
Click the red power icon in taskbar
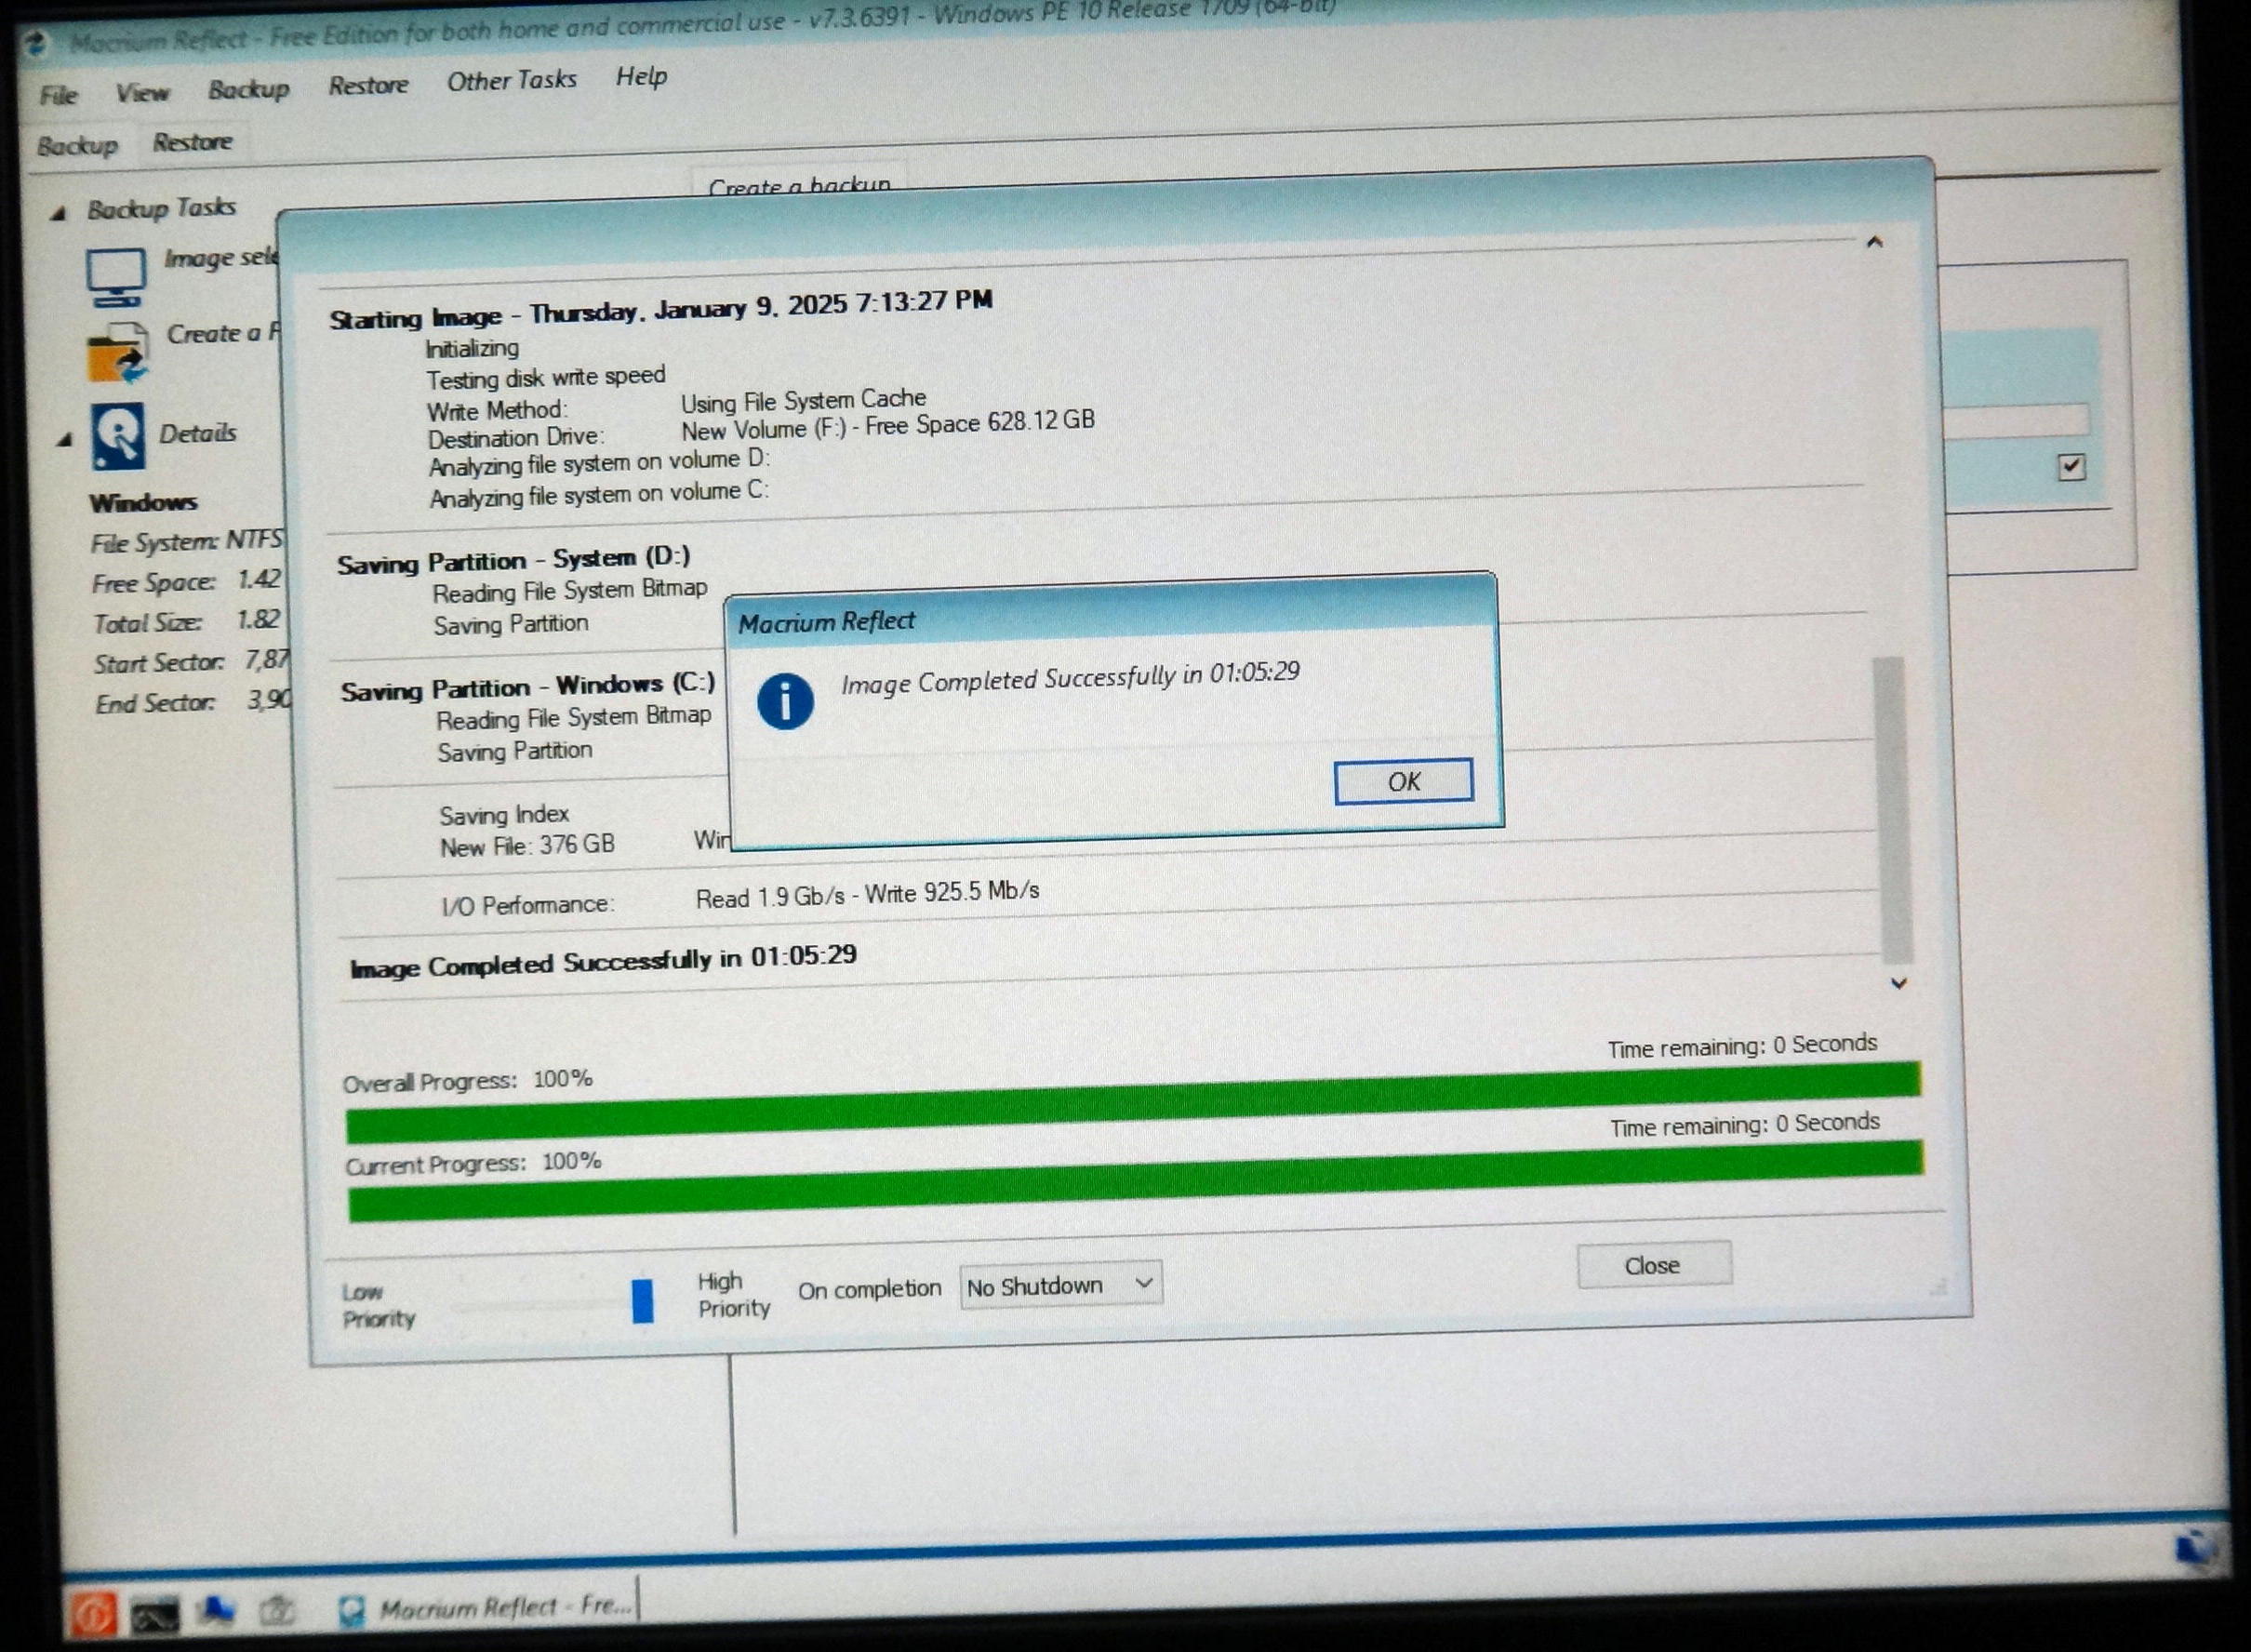point(93,1612)
